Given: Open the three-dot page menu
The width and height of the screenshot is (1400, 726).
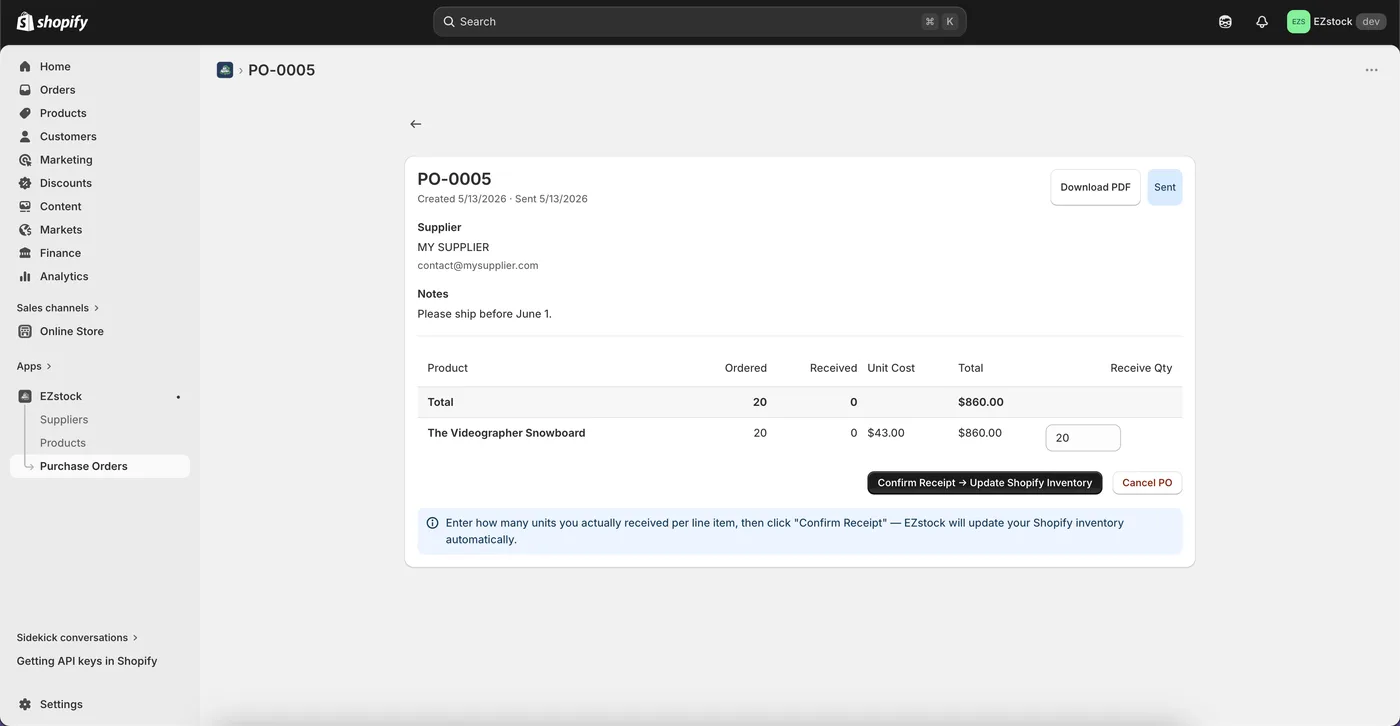Looking at the screenshot, I should pos(1372,70).
